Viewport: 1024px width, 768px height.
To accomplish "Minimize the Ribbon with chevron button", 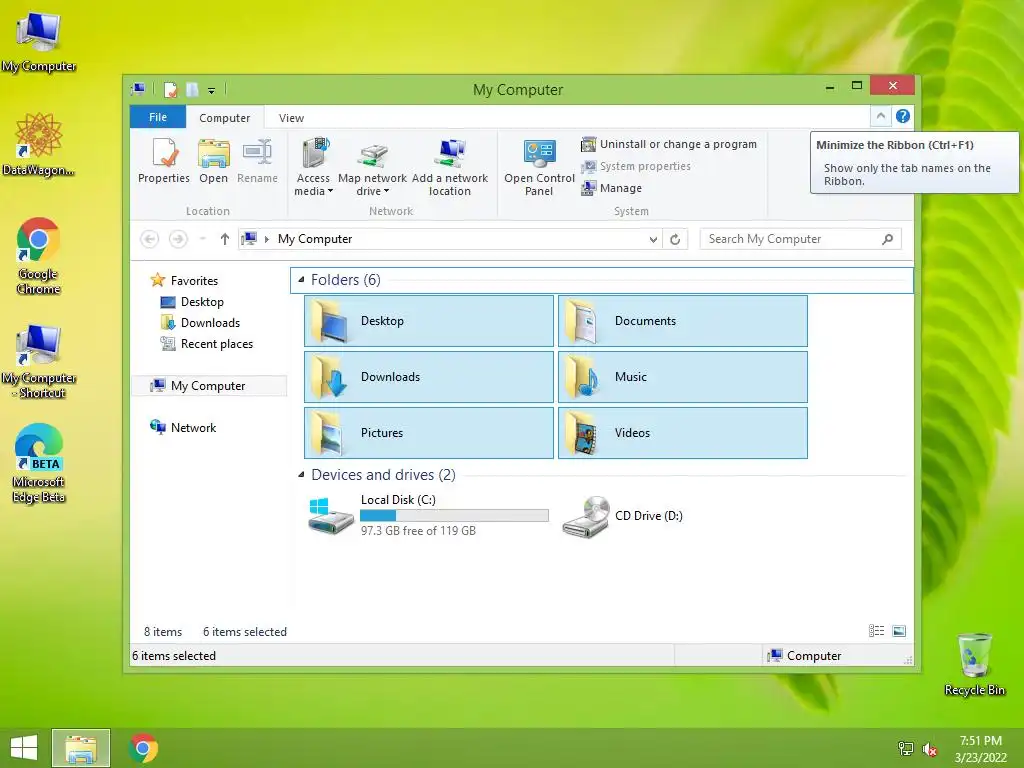I will [880, 116].
